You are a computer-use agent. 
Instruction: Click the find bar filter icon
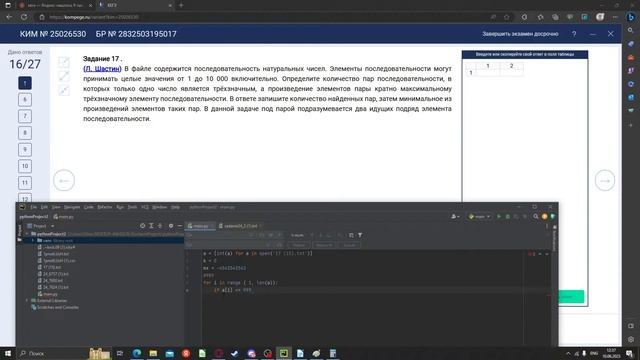click(360, 235)
